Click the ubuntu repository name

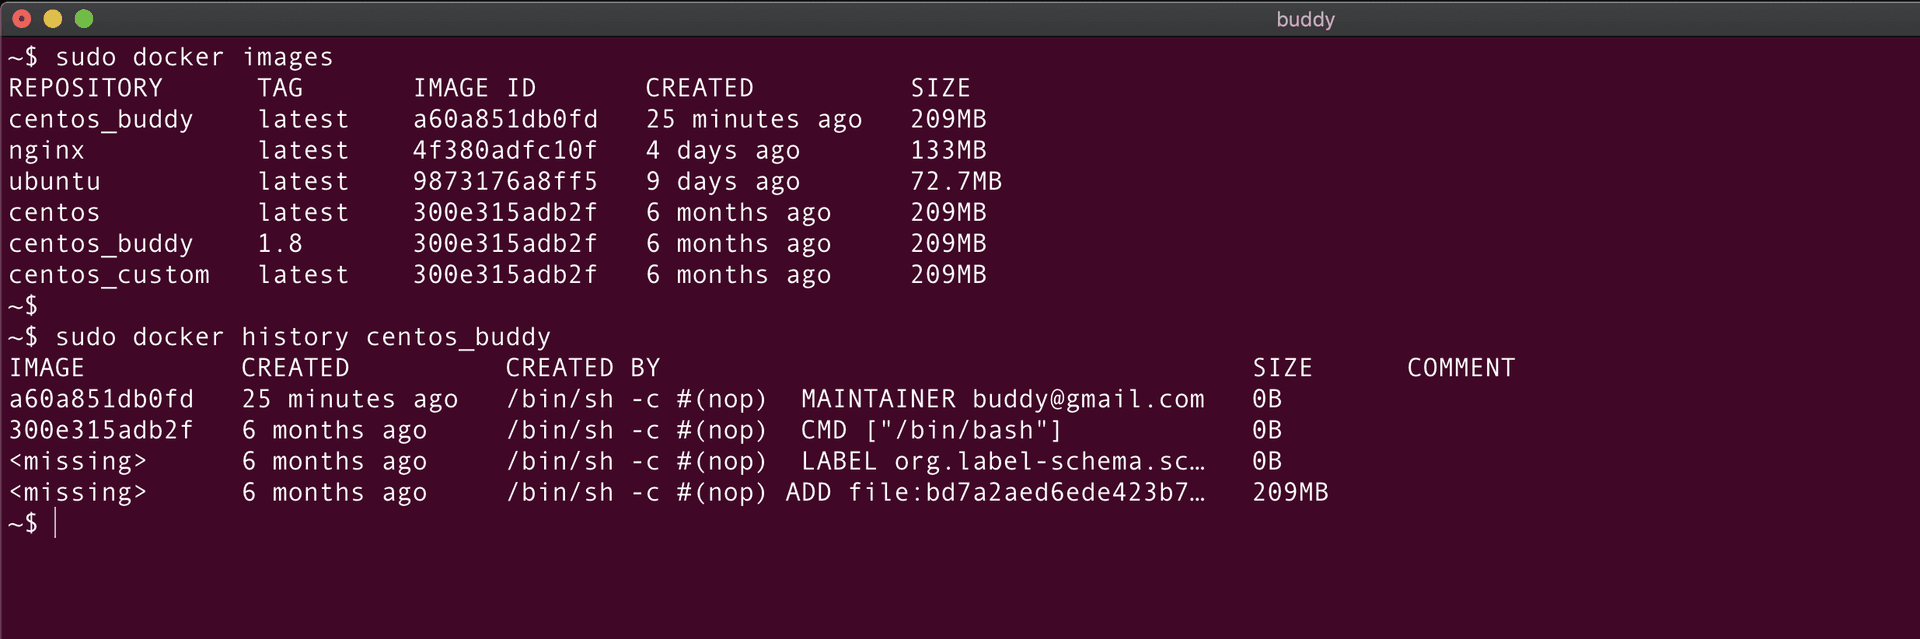pyautogui.click(x=55, y=182)
